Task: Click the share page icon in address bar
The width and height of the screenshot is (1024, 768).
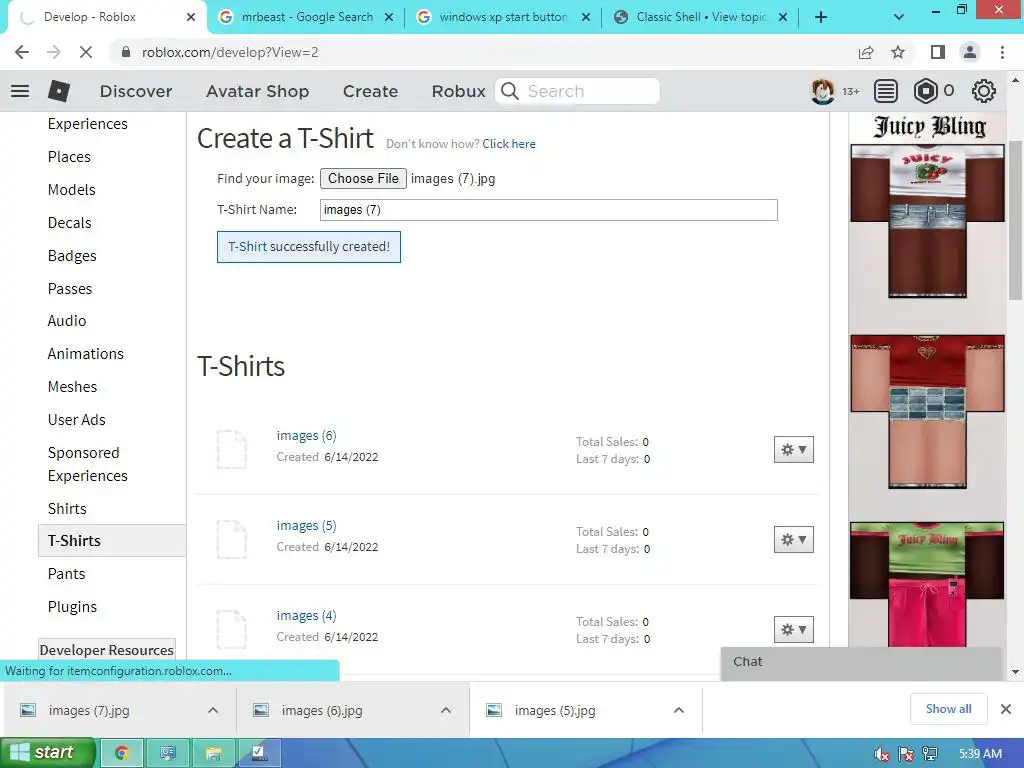Action: pos(866,52)
